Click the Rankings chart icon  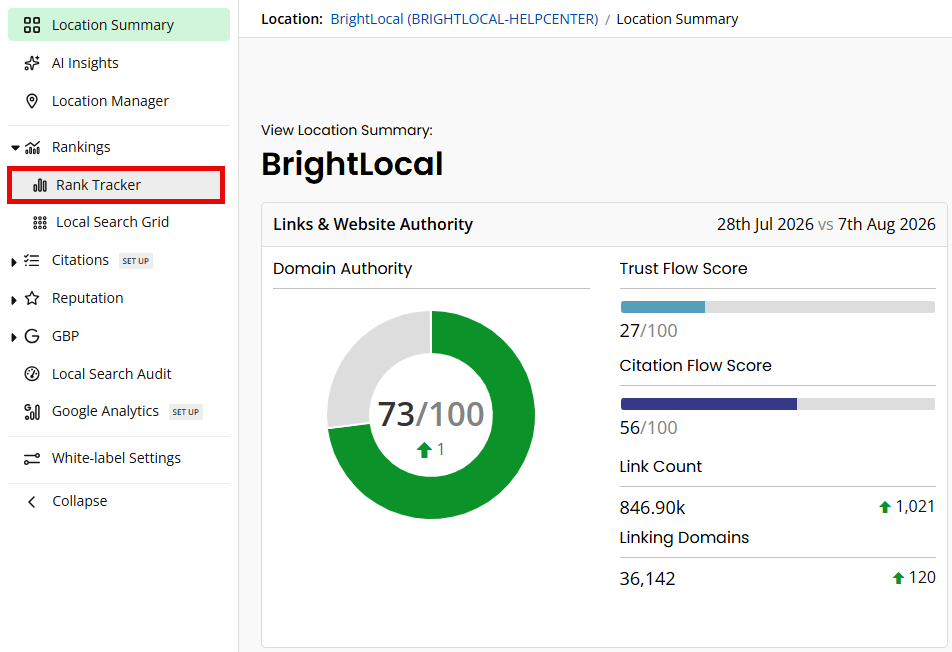pos(32,147)
